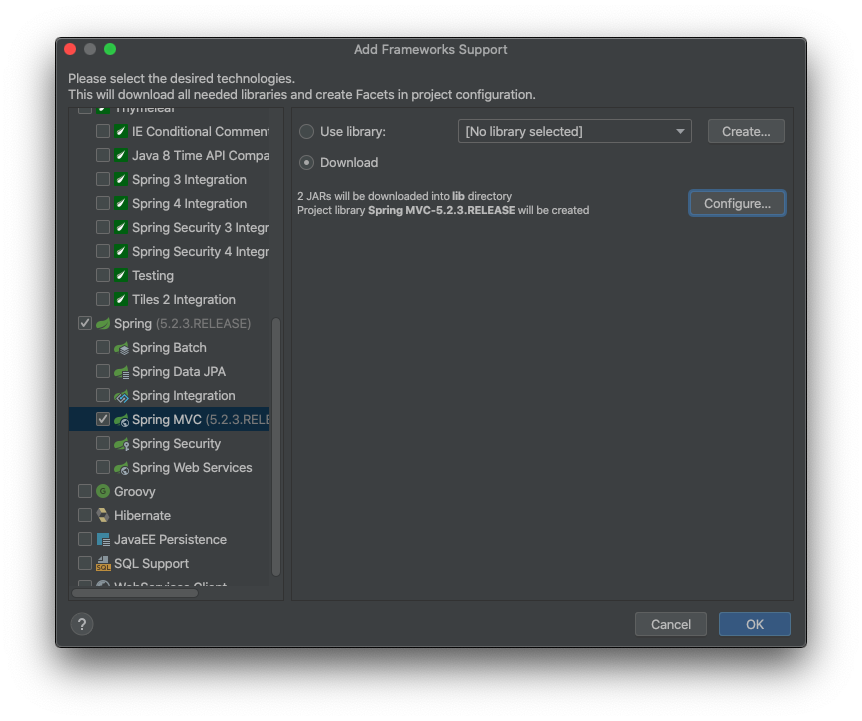Tick the JavaEE Persistence checkbox
This screenshot has height=721, width=862.
tap(85, 539)
